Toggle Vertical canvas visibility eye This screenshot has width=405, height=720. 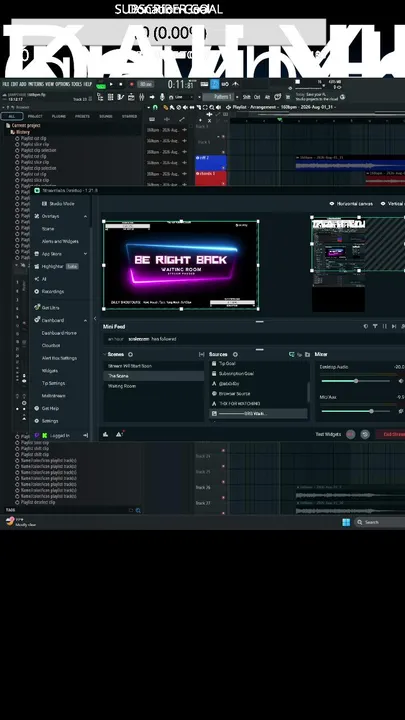point(383,204)
